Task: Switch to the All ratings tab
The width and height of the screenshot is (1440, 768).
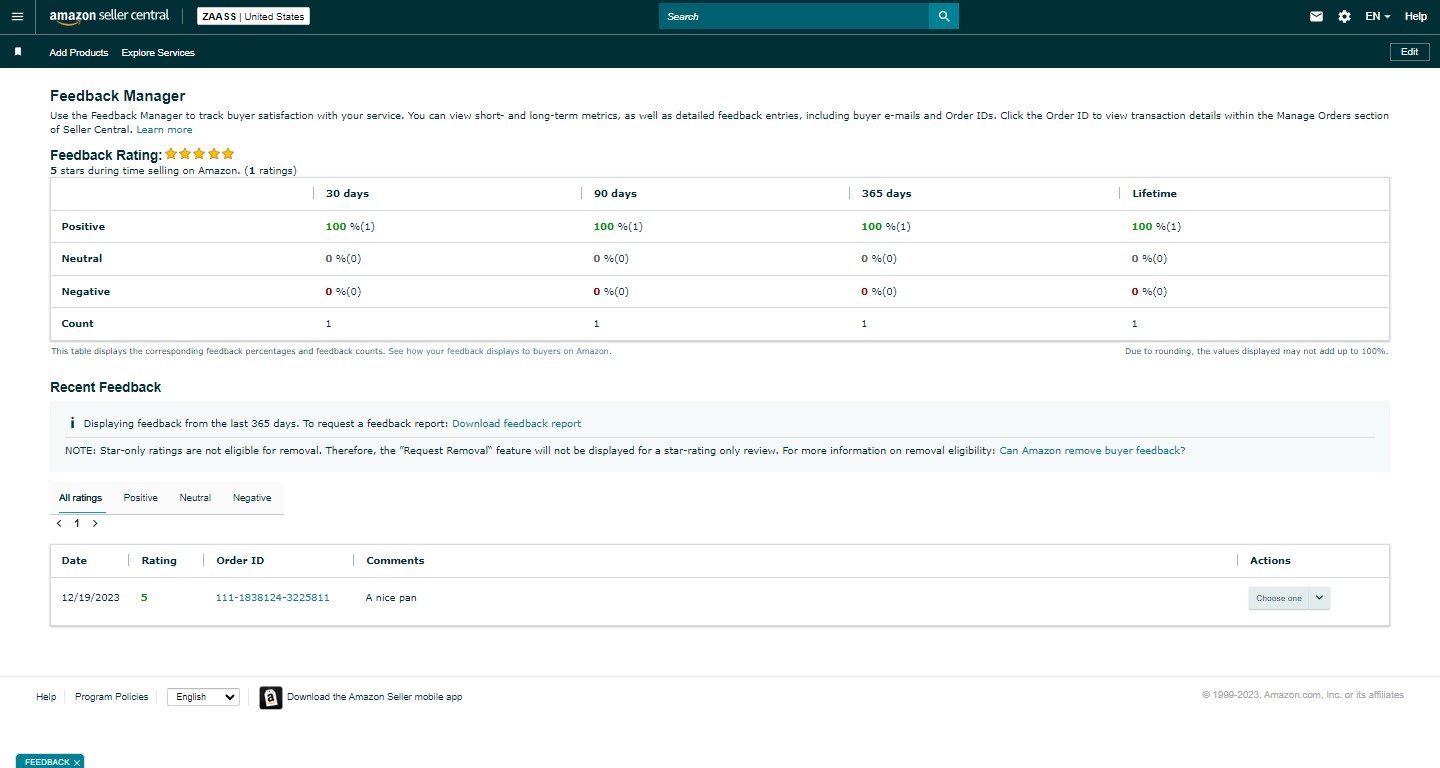Action: click(x=81, y=497)
